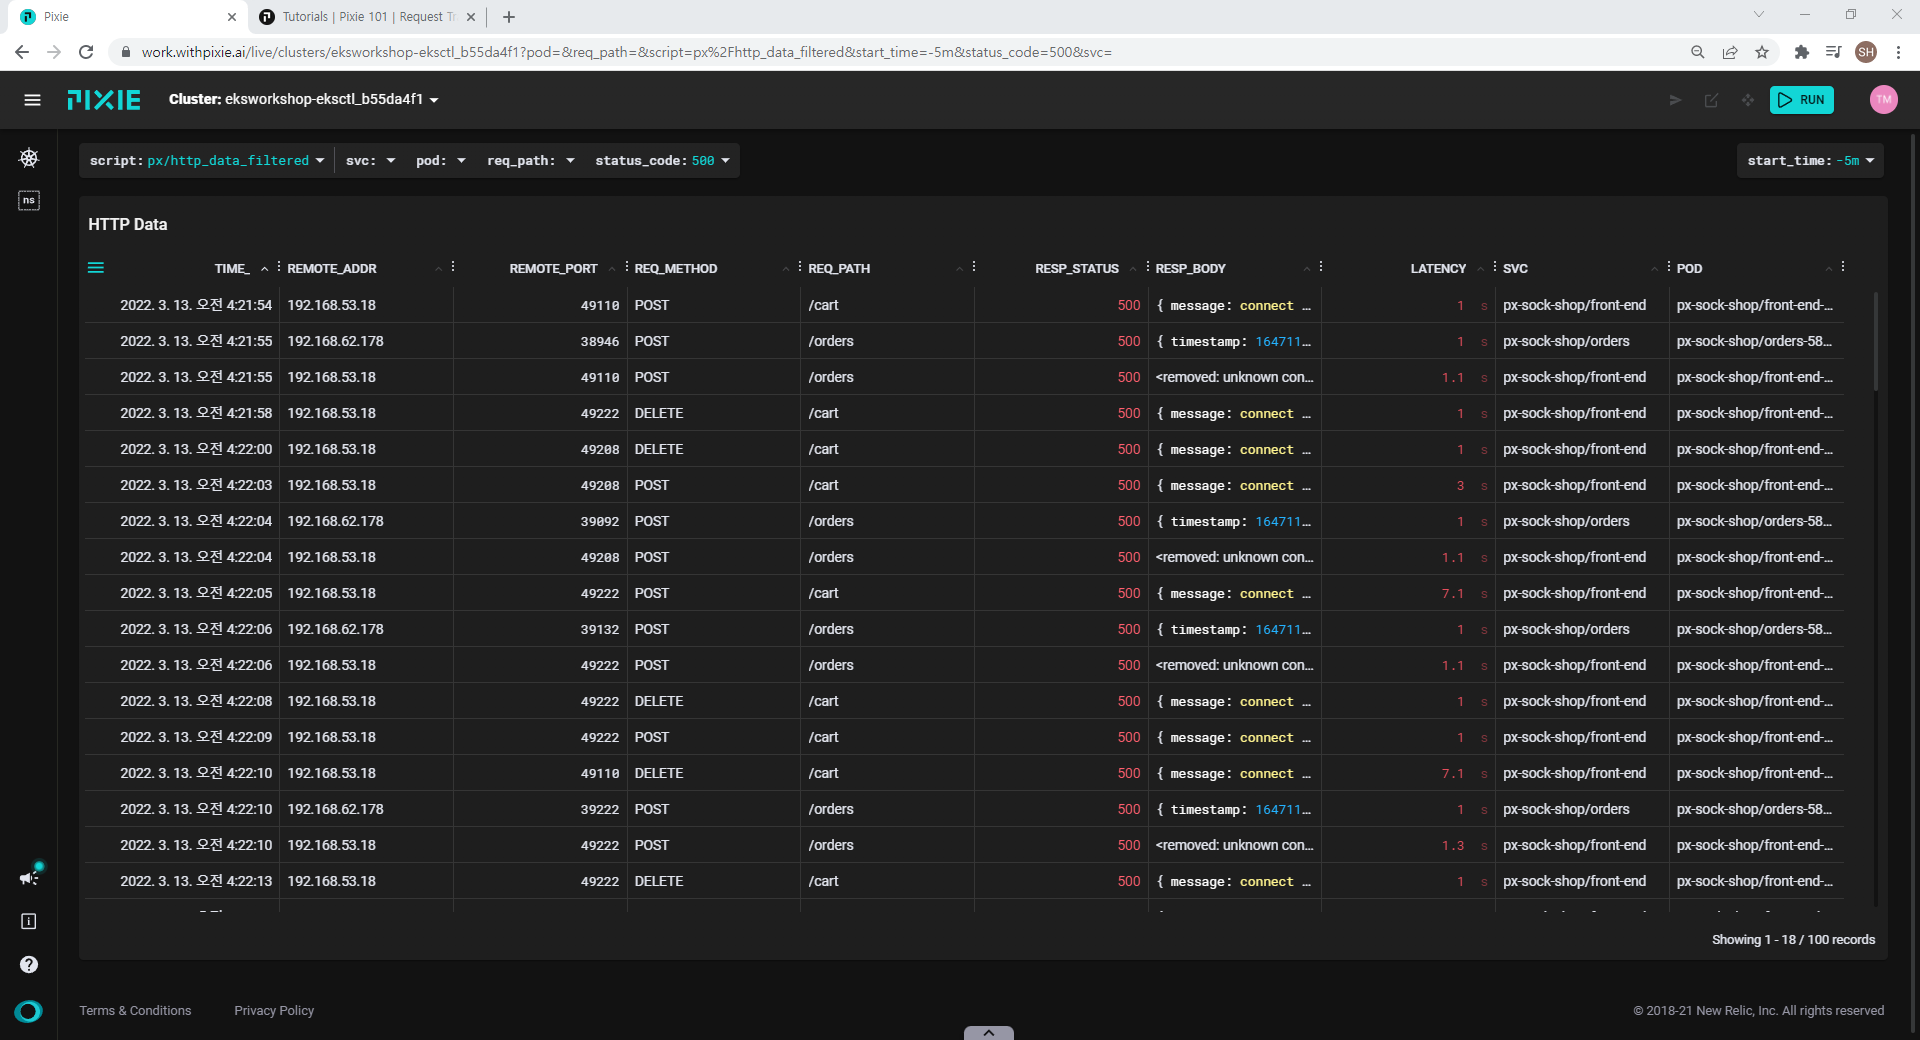Sort table by the REQ_PATH column header

tap(839, 269)
